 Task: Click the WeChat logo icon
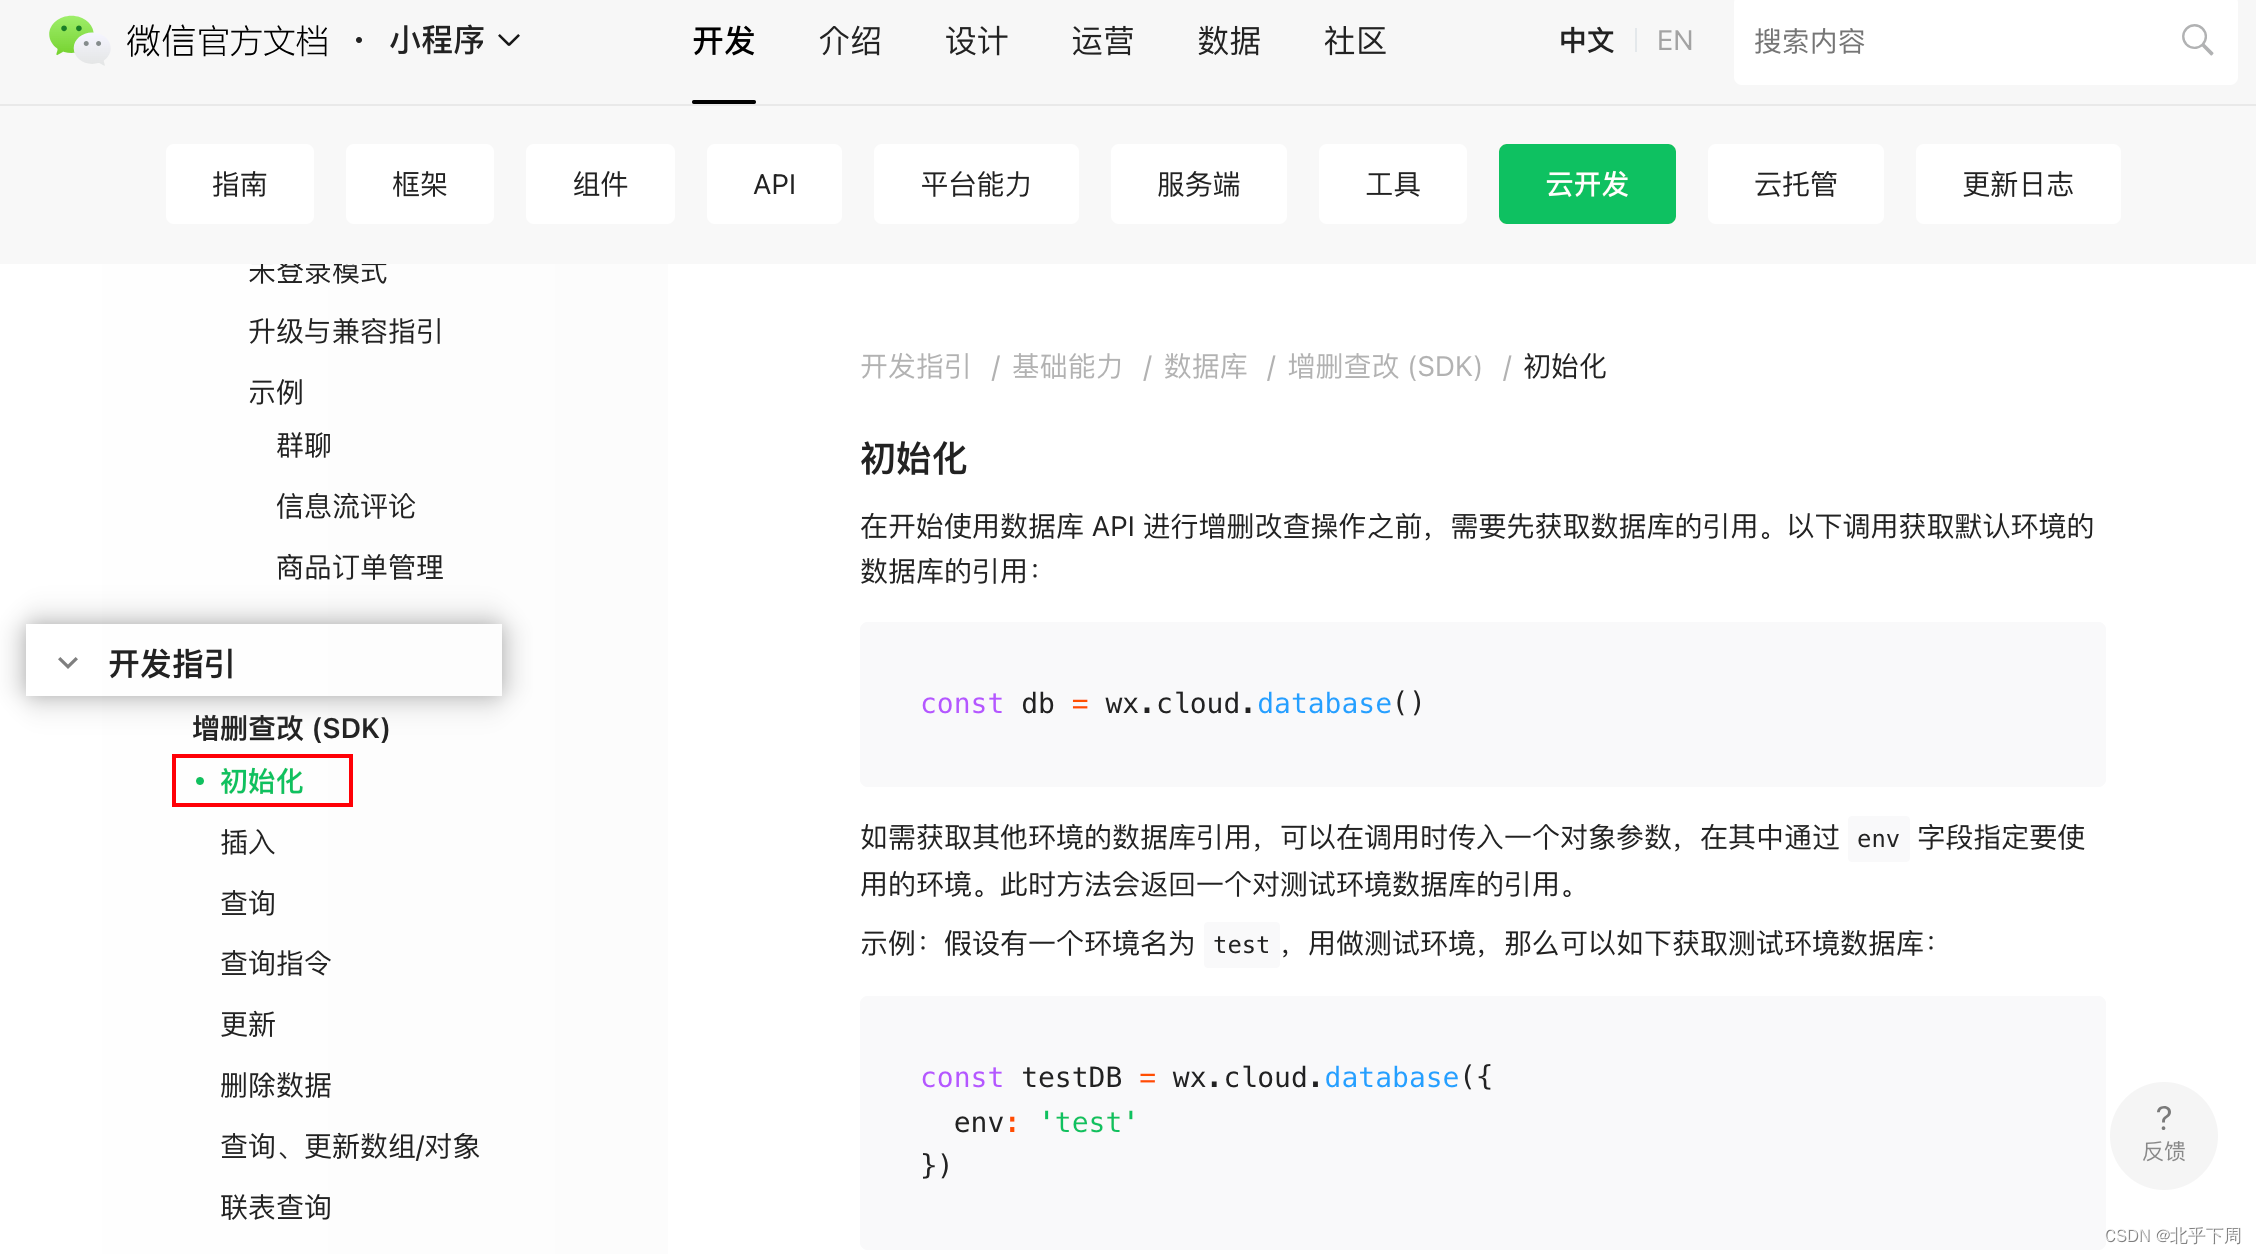coord(78,40)
